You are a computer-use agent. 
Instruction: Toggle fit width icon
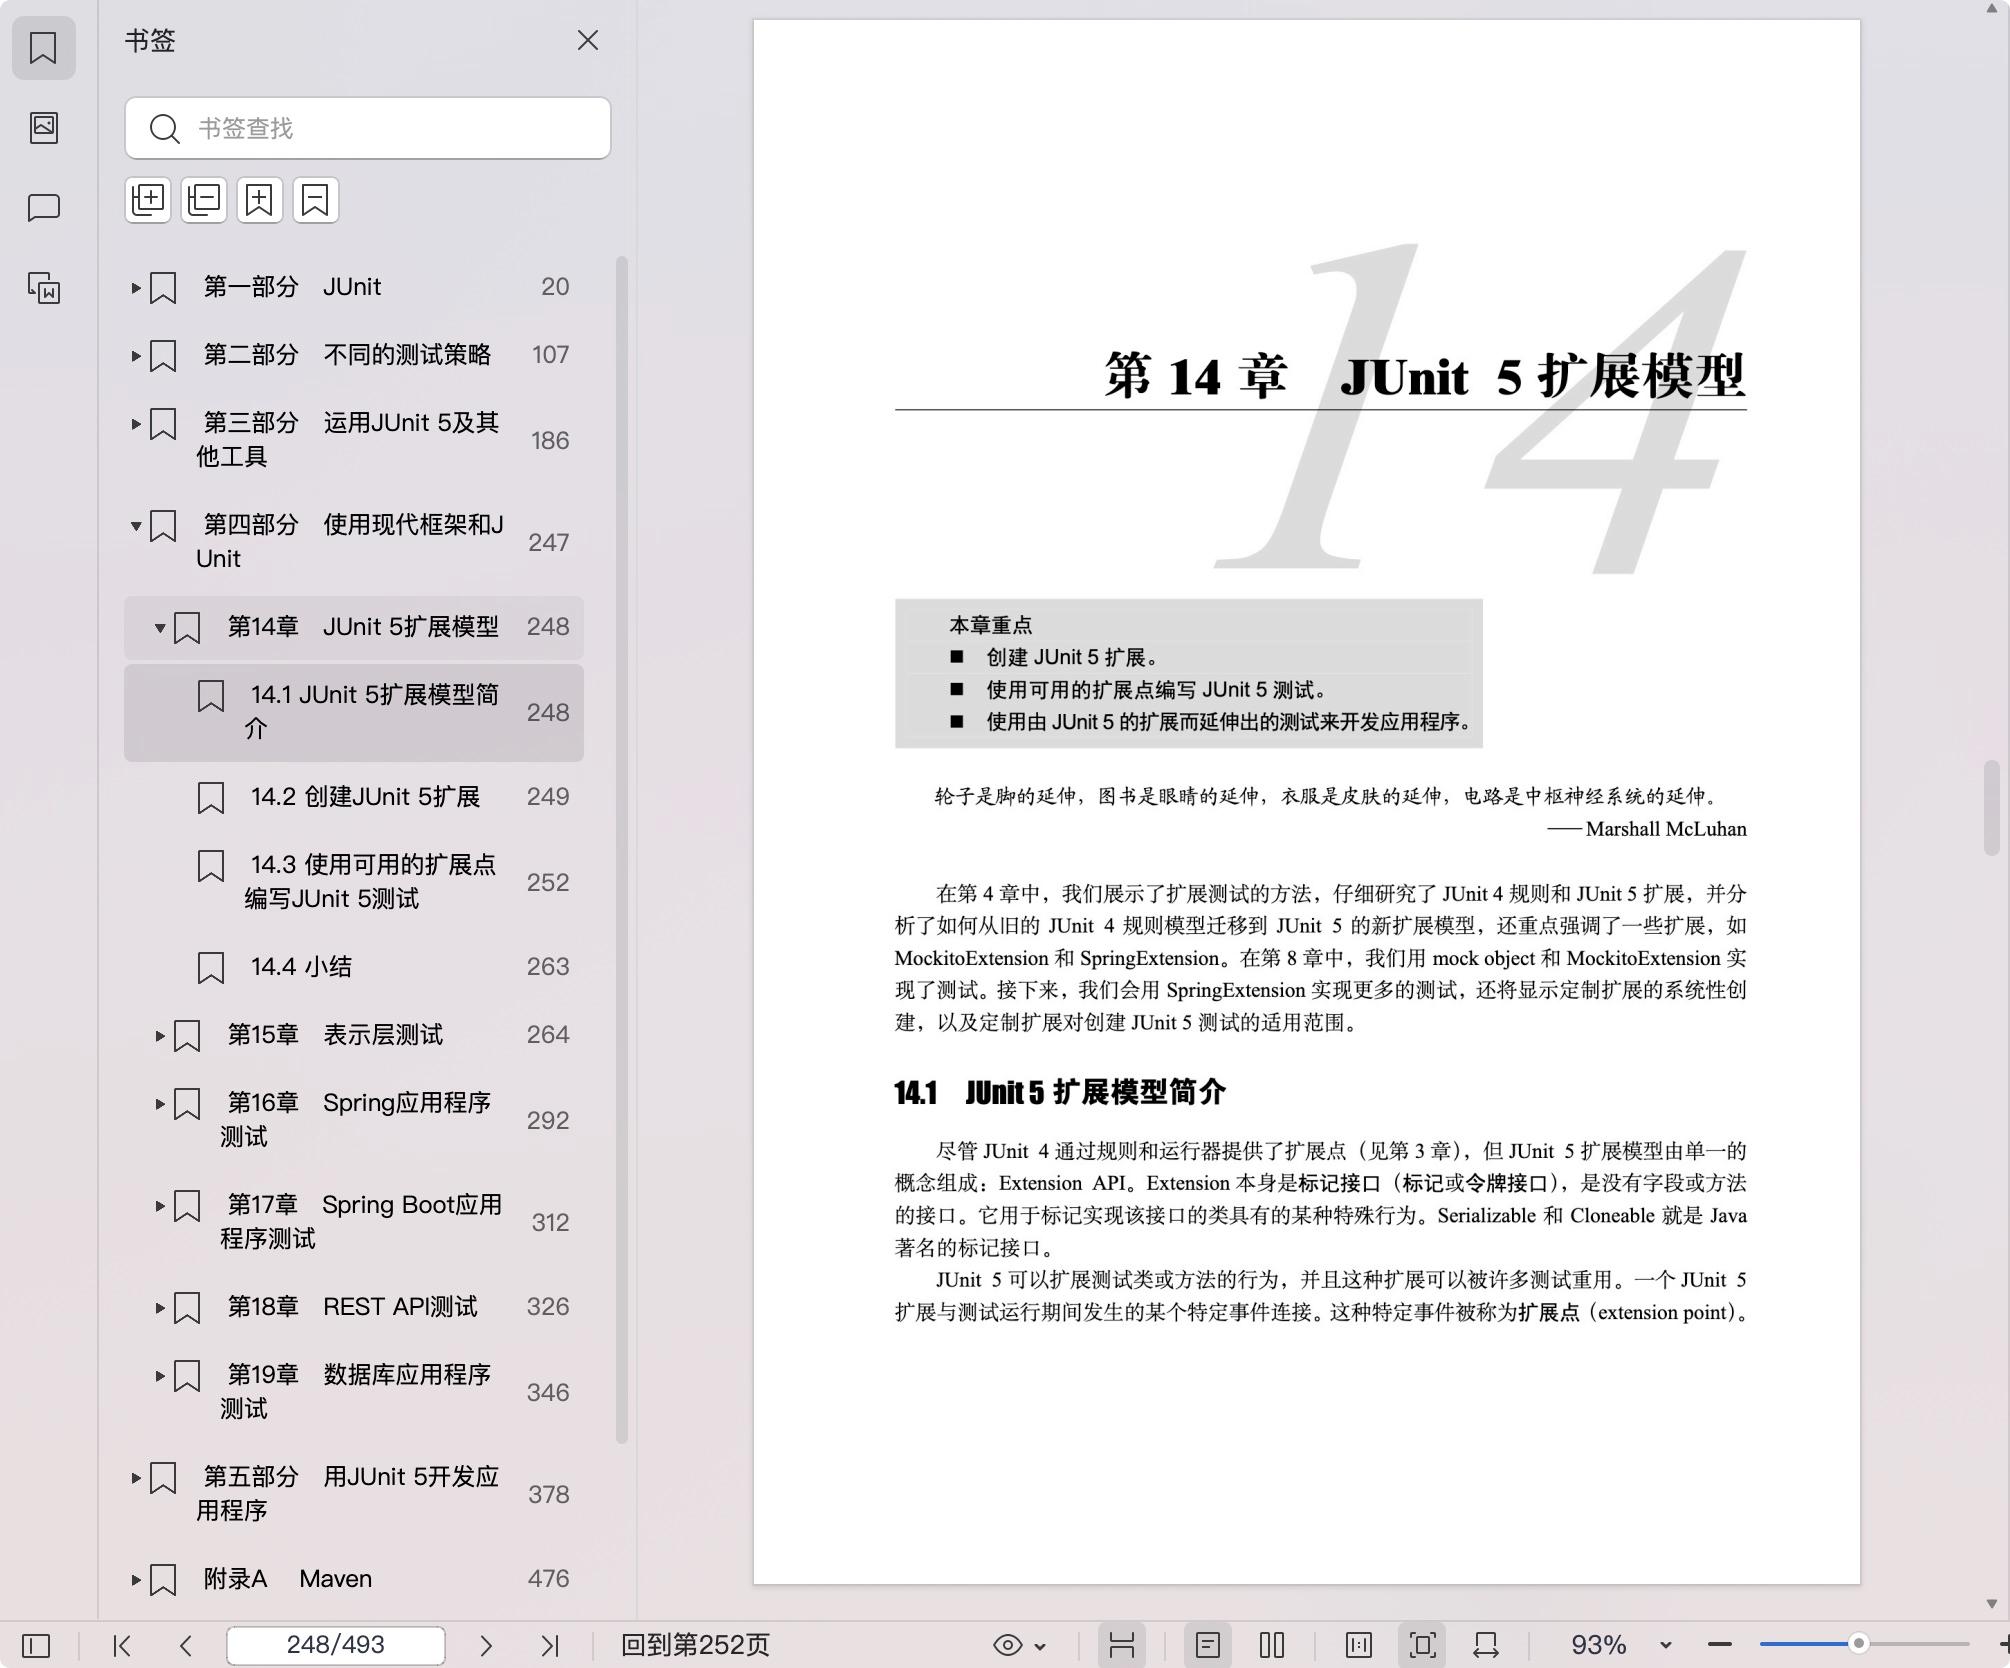(1486, 1645)
